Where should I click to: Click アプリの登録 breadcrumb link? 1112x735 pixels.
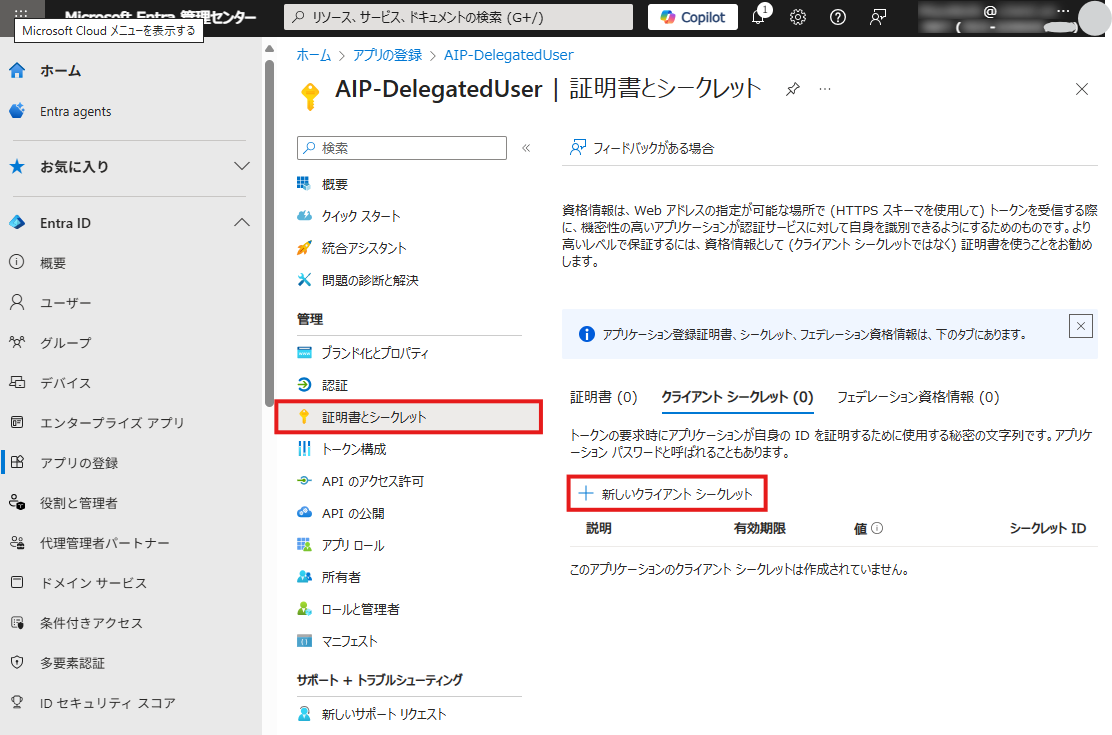coord(387,55)
